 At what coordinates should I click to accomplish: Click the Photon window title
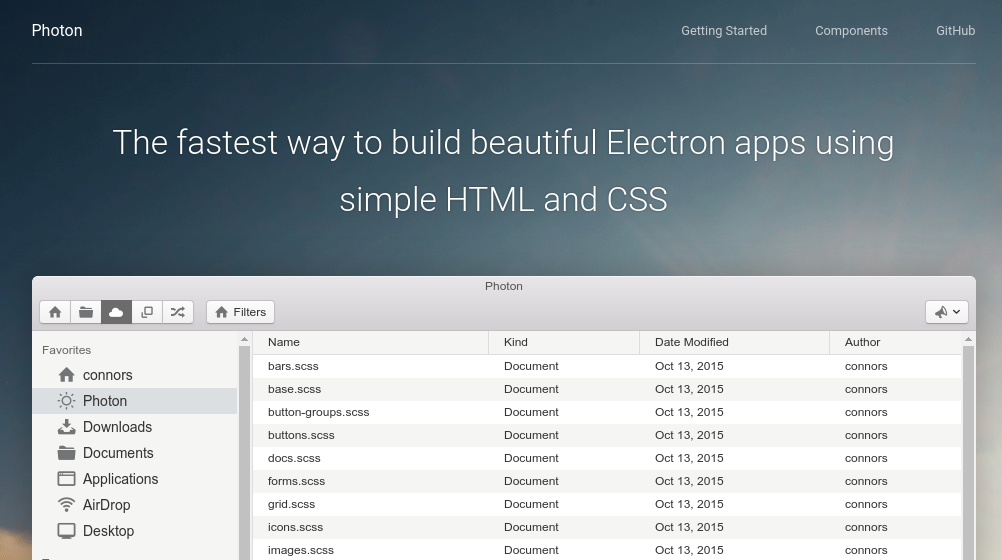click(504, 286)
